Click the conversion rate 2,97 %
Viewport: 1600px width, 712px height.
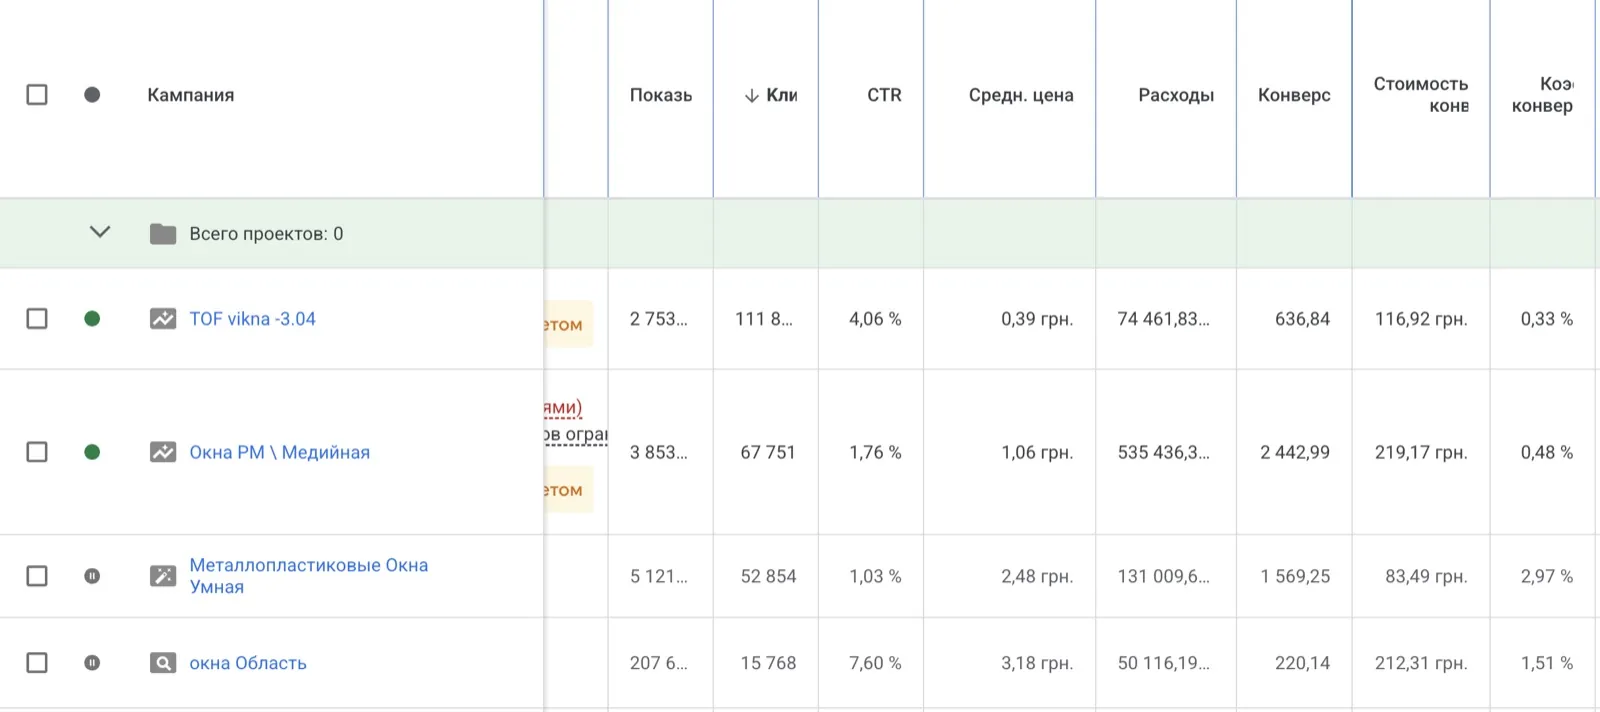[1547, 576]
